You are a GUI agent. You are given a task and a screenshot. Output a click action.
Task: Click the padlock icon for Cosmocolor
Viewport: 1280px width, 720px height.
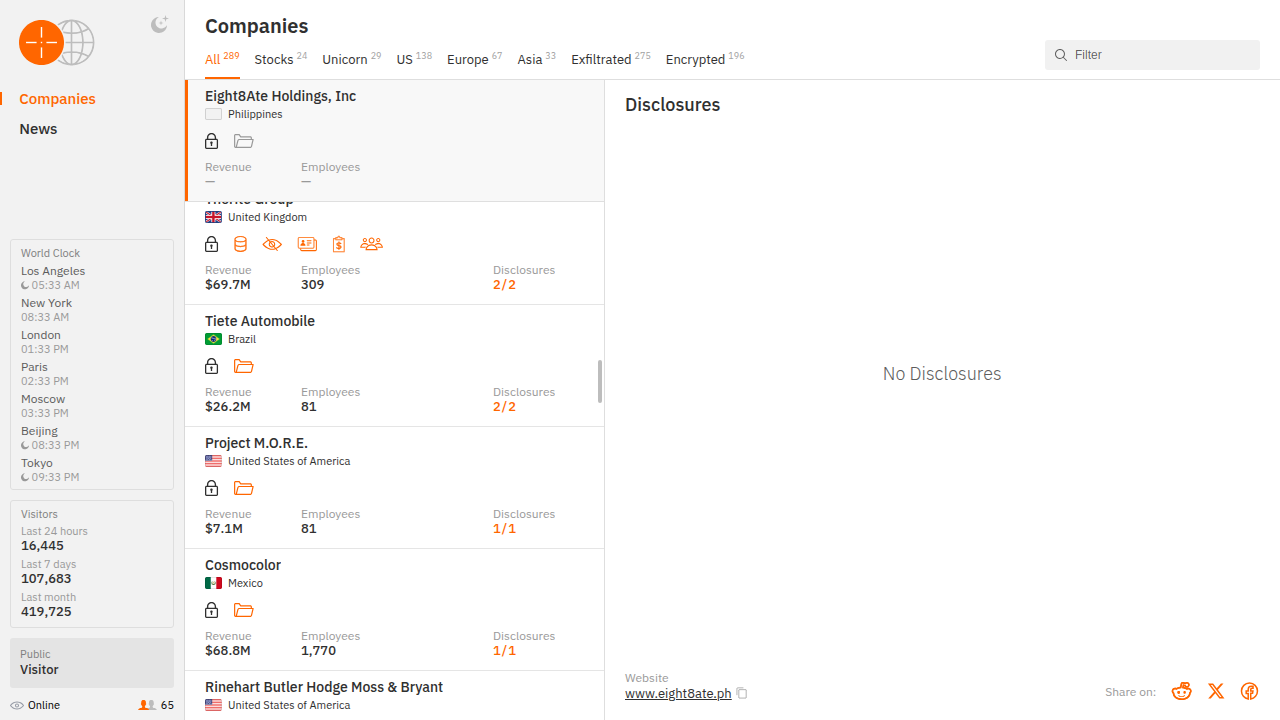point(212,610)
